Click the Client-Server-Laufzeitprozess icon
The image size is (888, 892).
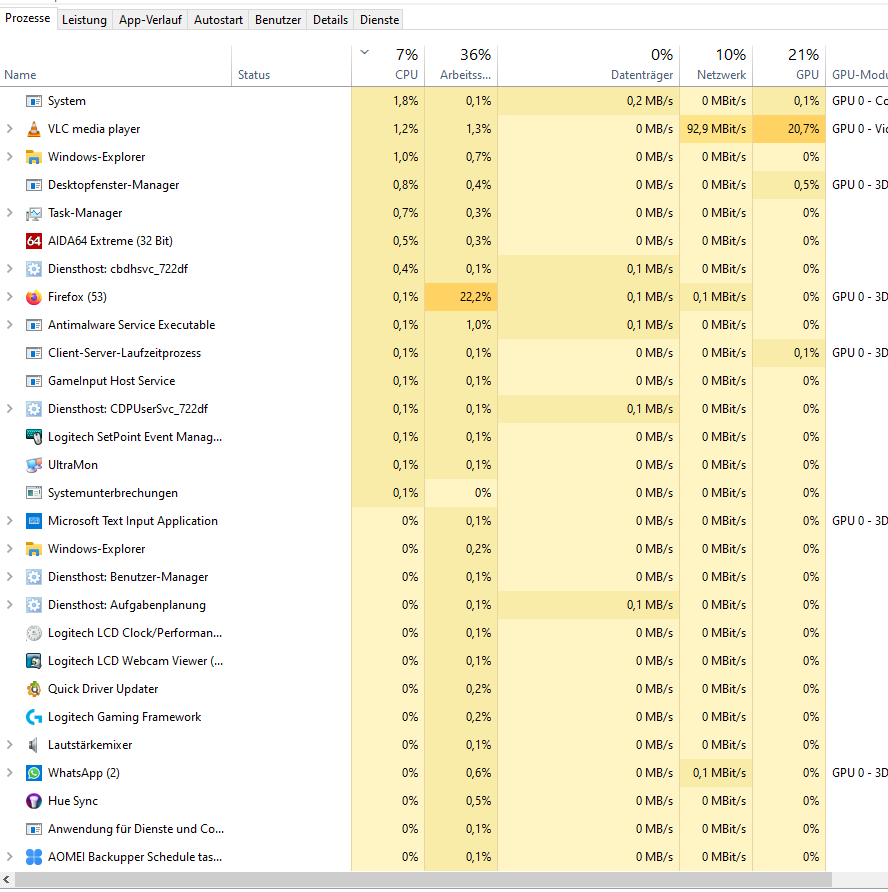point(34,353)
